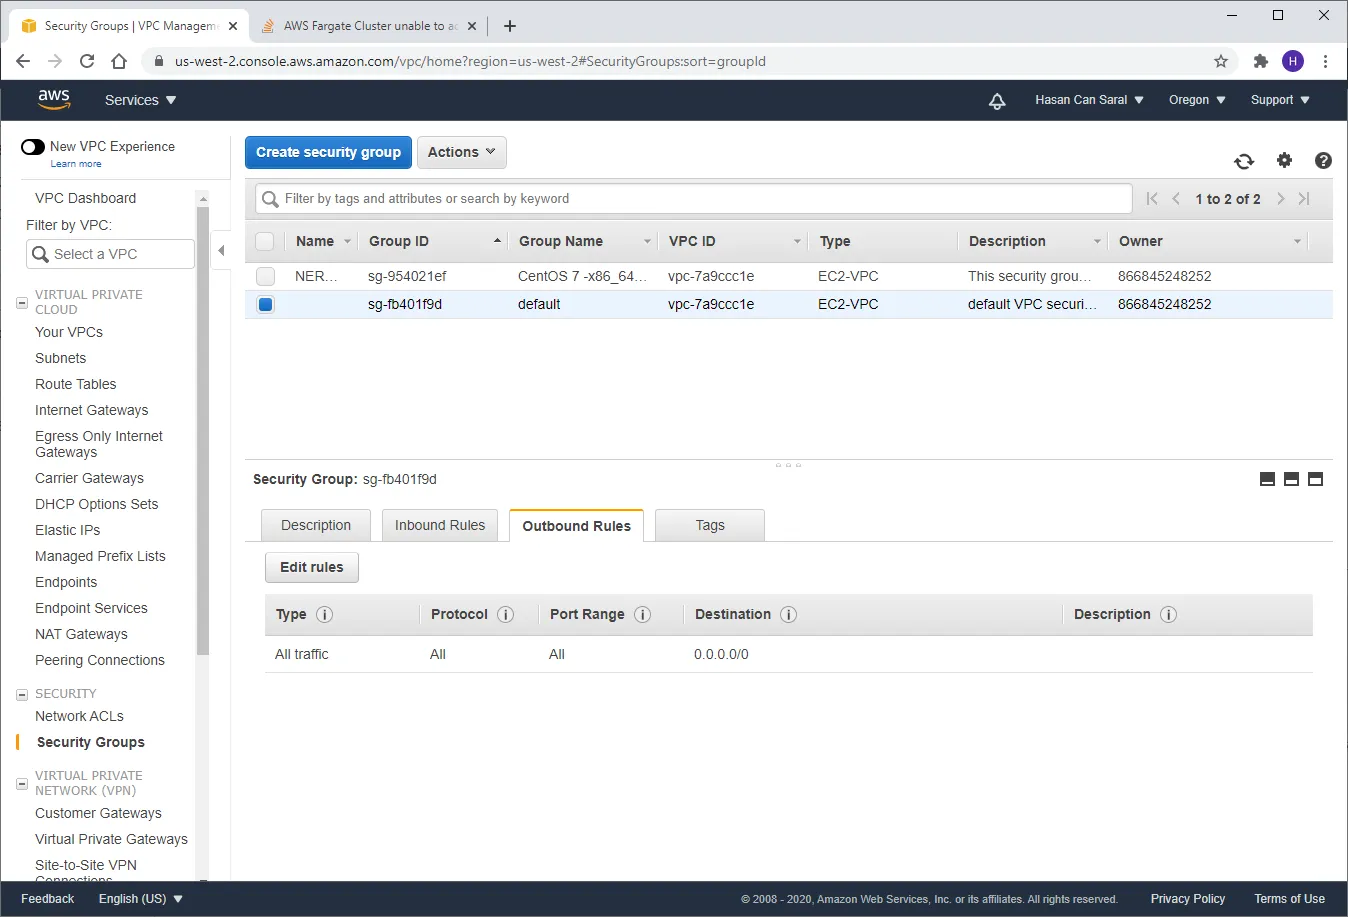Open NAT Gateways in the sidebar
Viewport: 1348px width, 917px height.
82,634
